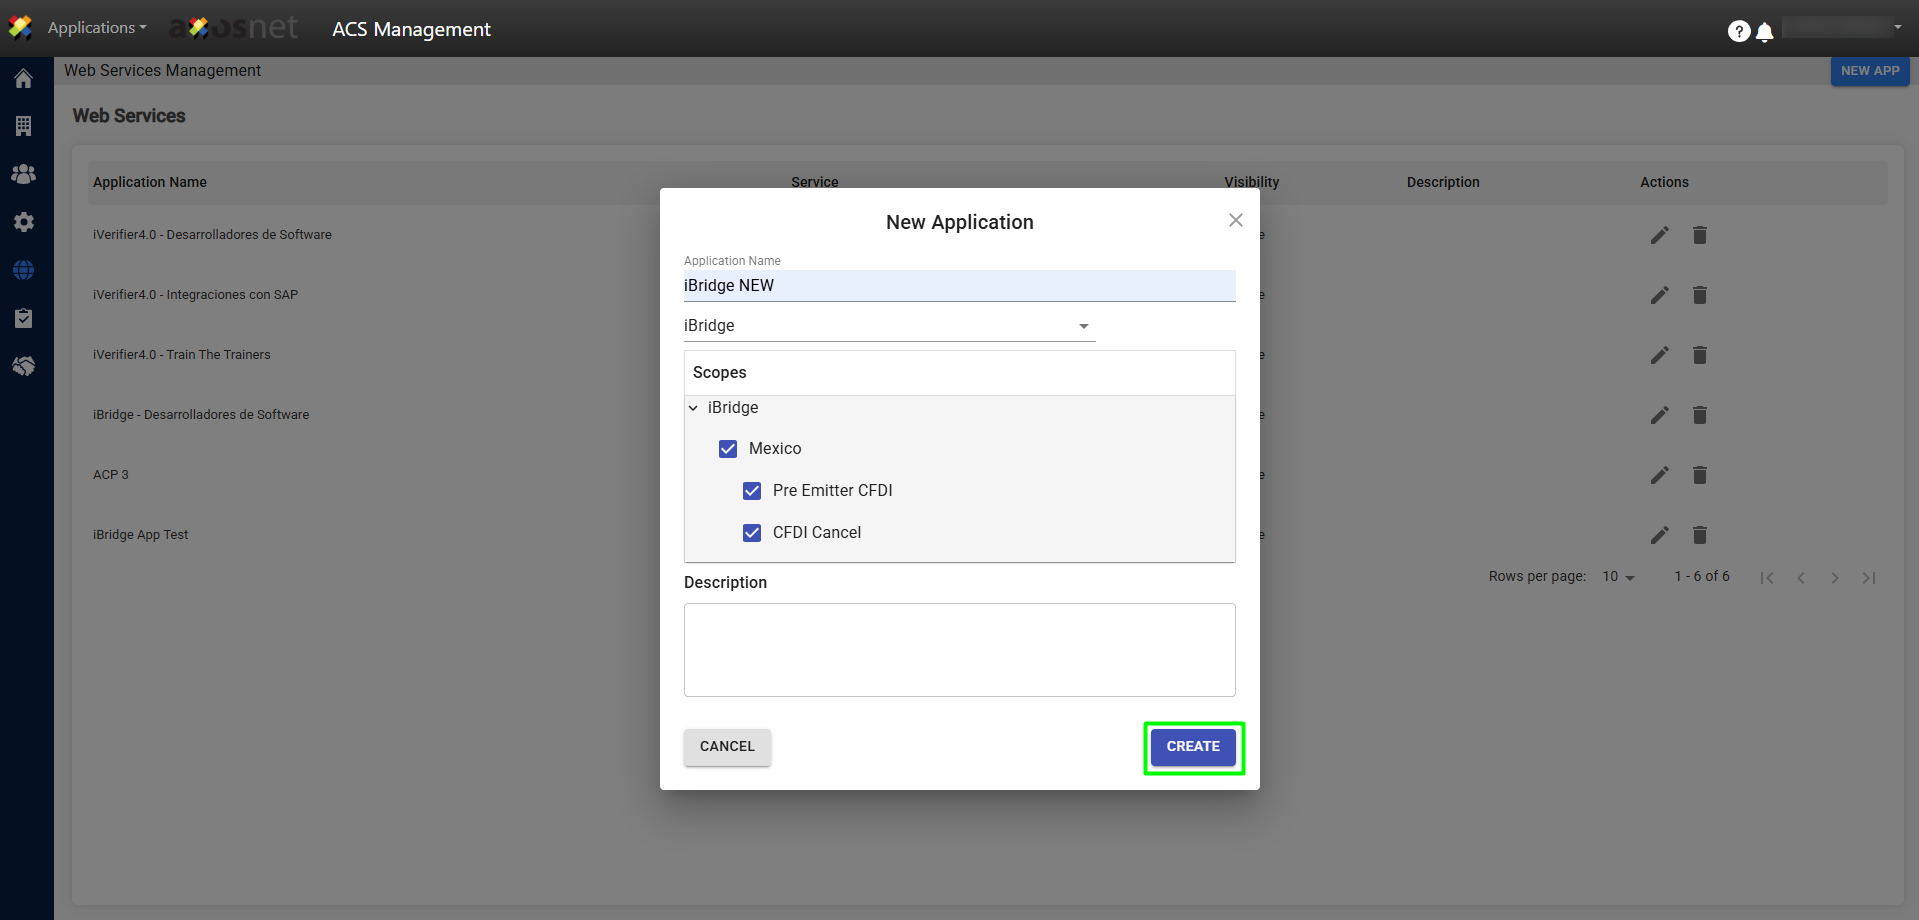Uncheck the Mexico scope checkbox
Viewport: 1919px width, 920px height.
pos(728,449)
